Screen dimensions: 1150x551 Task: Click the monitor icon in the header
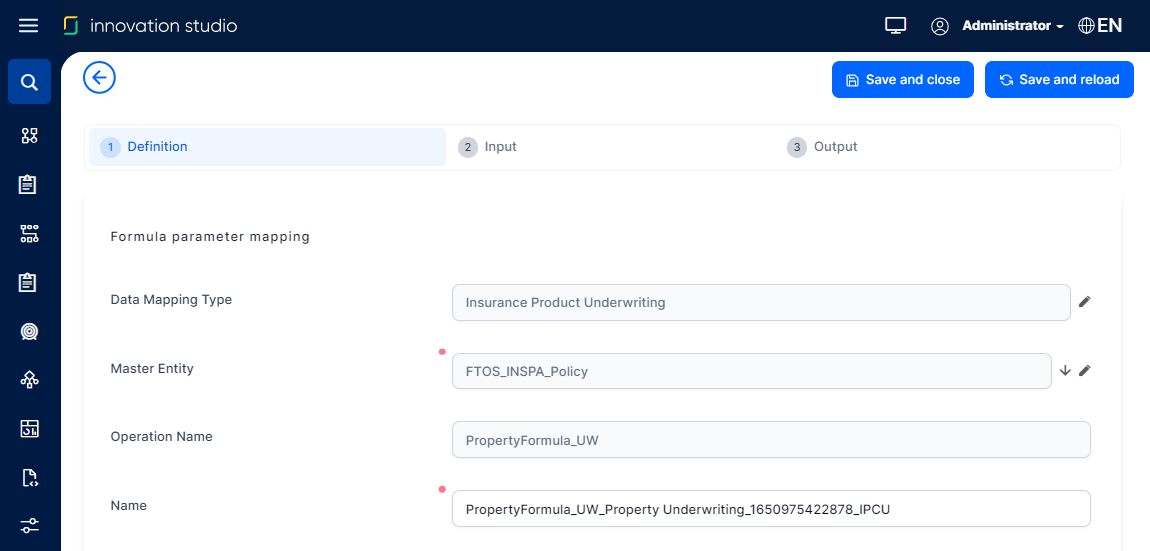[x=895, y=26]
